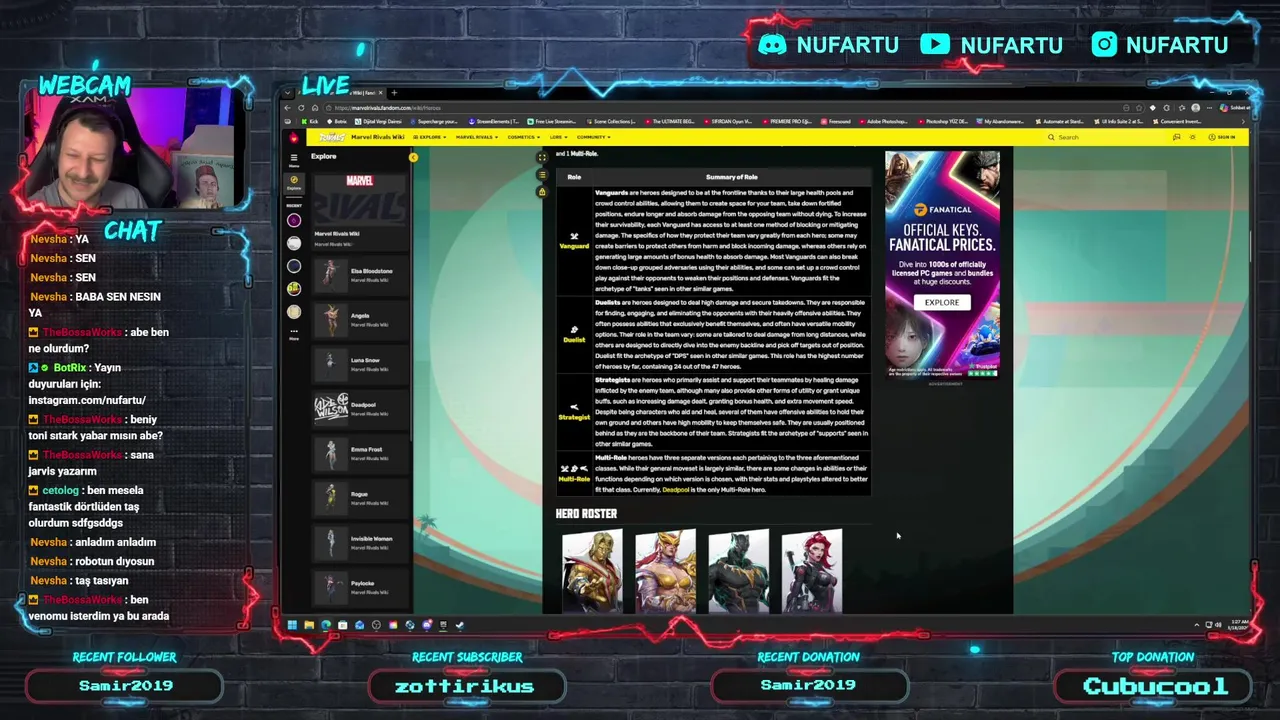Viewport: 1280px width, 720px height.
Task: Toggle fullscreen expand icon beside article
Action: click(x=542, y=157)
